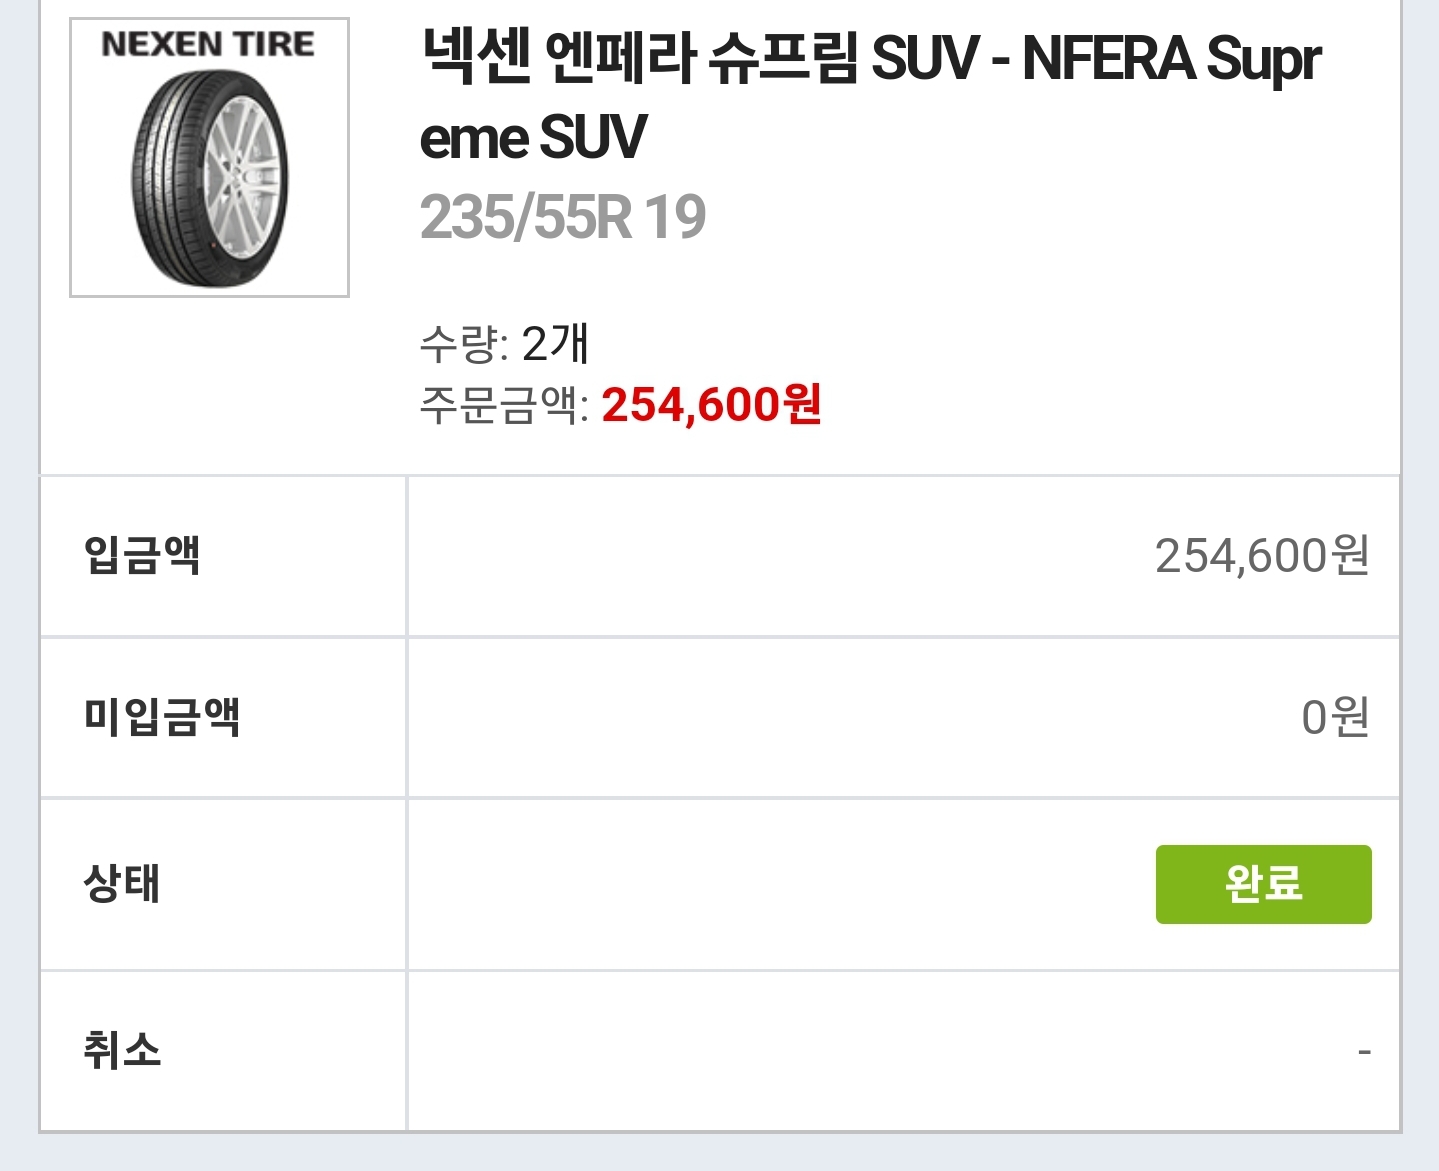Select the 미입금액 row label
Viewport: 1439px width, 1171px height.
click(x=162, y=716)
